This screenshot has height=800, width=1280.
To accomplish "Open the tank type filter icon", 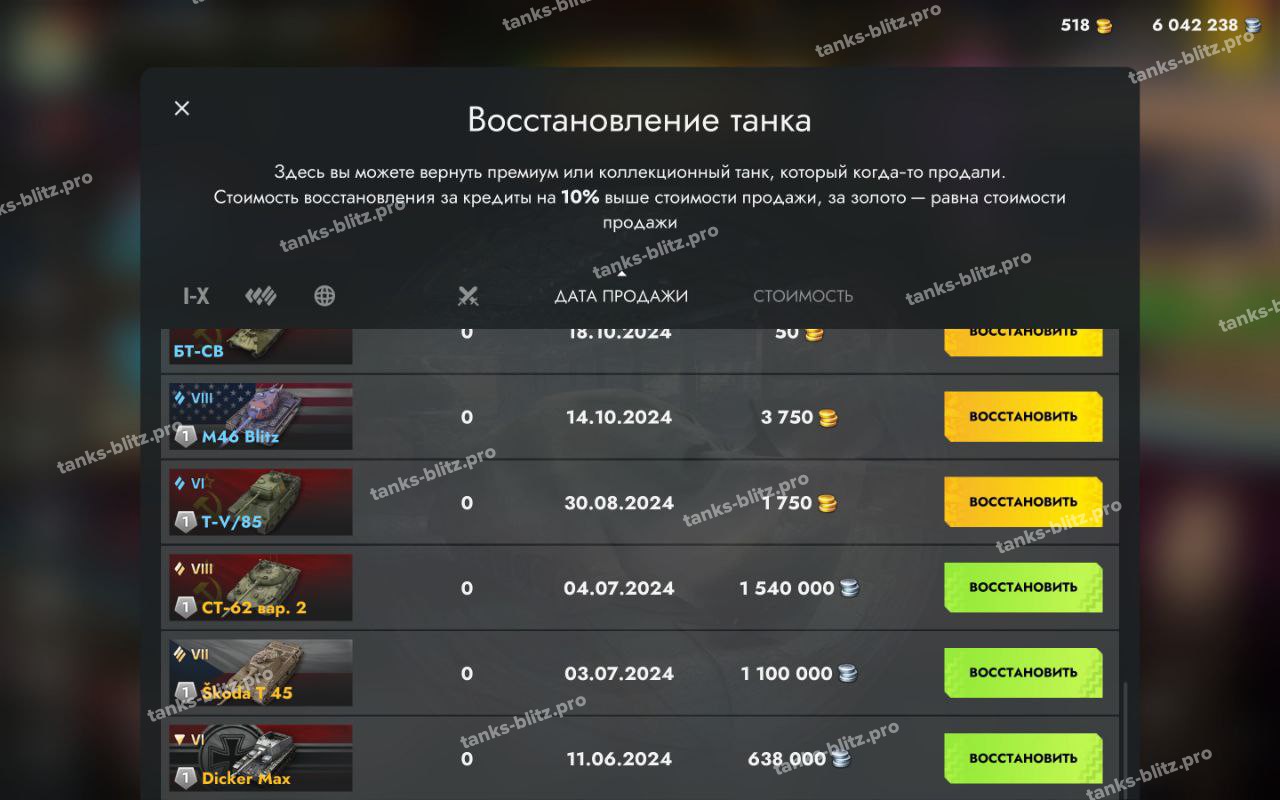I will coord(260,296).
